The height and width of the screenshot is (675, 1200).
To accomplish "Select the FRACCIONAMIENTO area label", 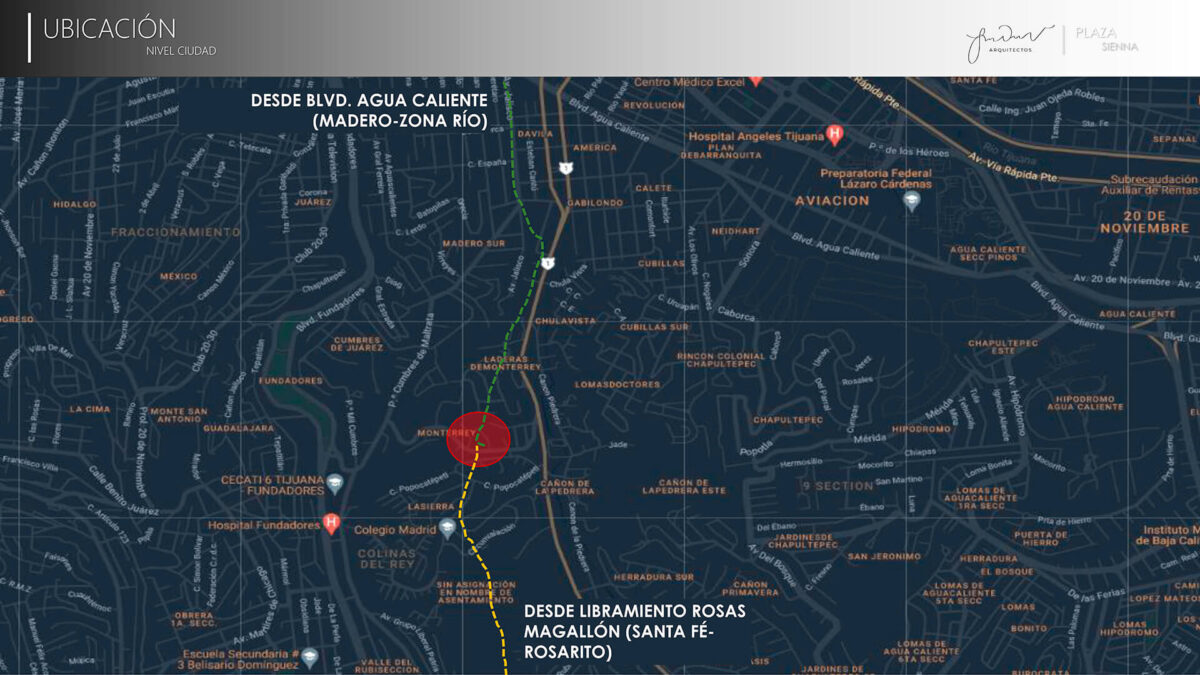I will (x=176, y=232).
